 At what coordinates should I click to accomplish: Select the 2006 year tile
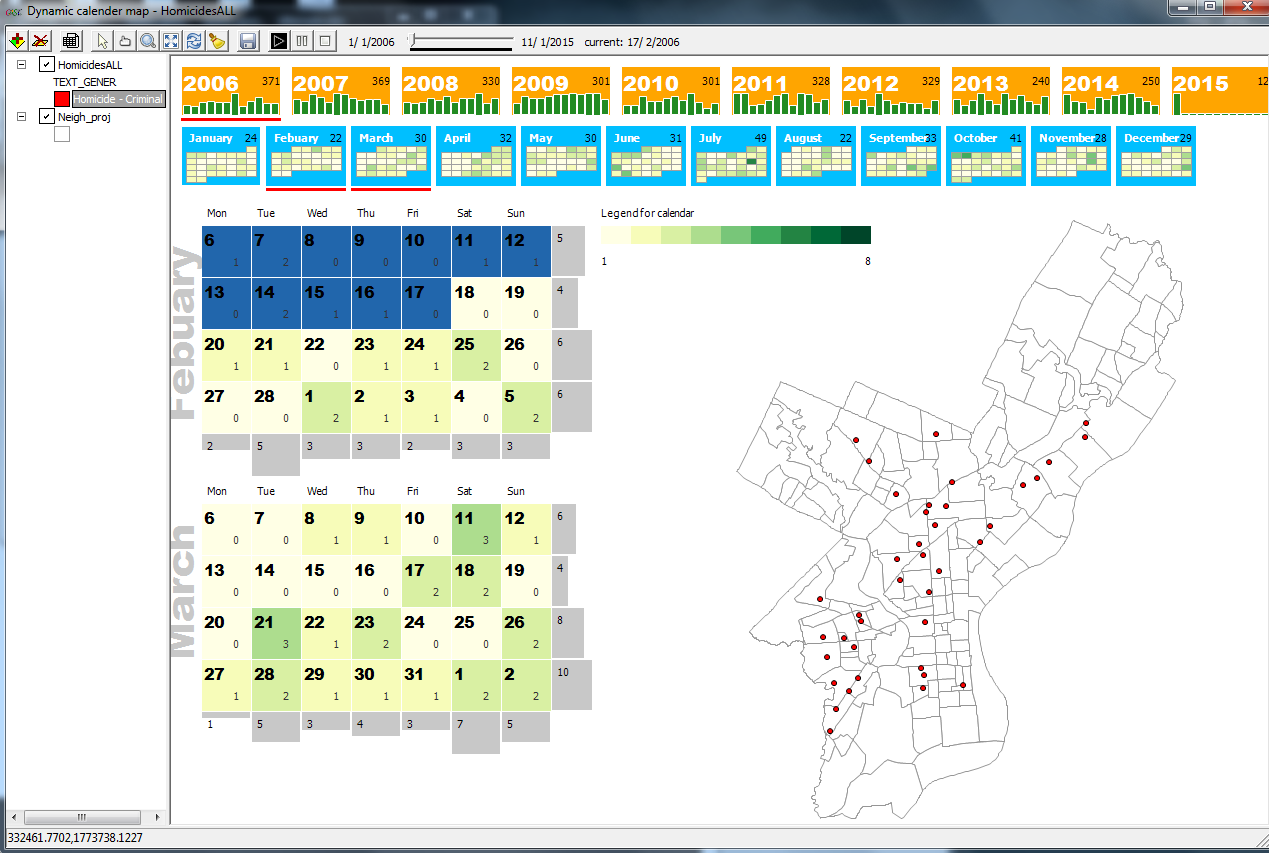(232, 92)
